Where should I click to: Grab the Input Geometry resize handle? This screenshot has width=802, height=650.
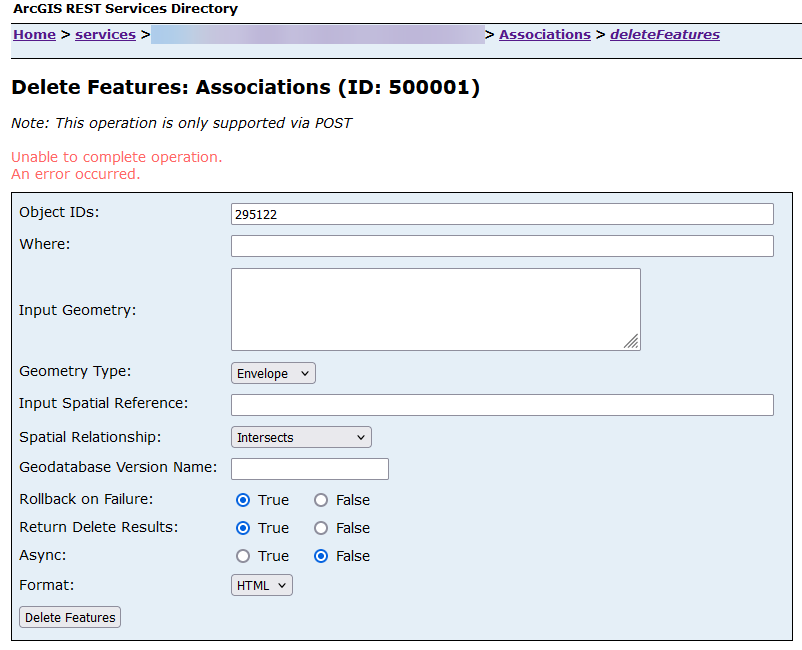(x=631, y=342)
